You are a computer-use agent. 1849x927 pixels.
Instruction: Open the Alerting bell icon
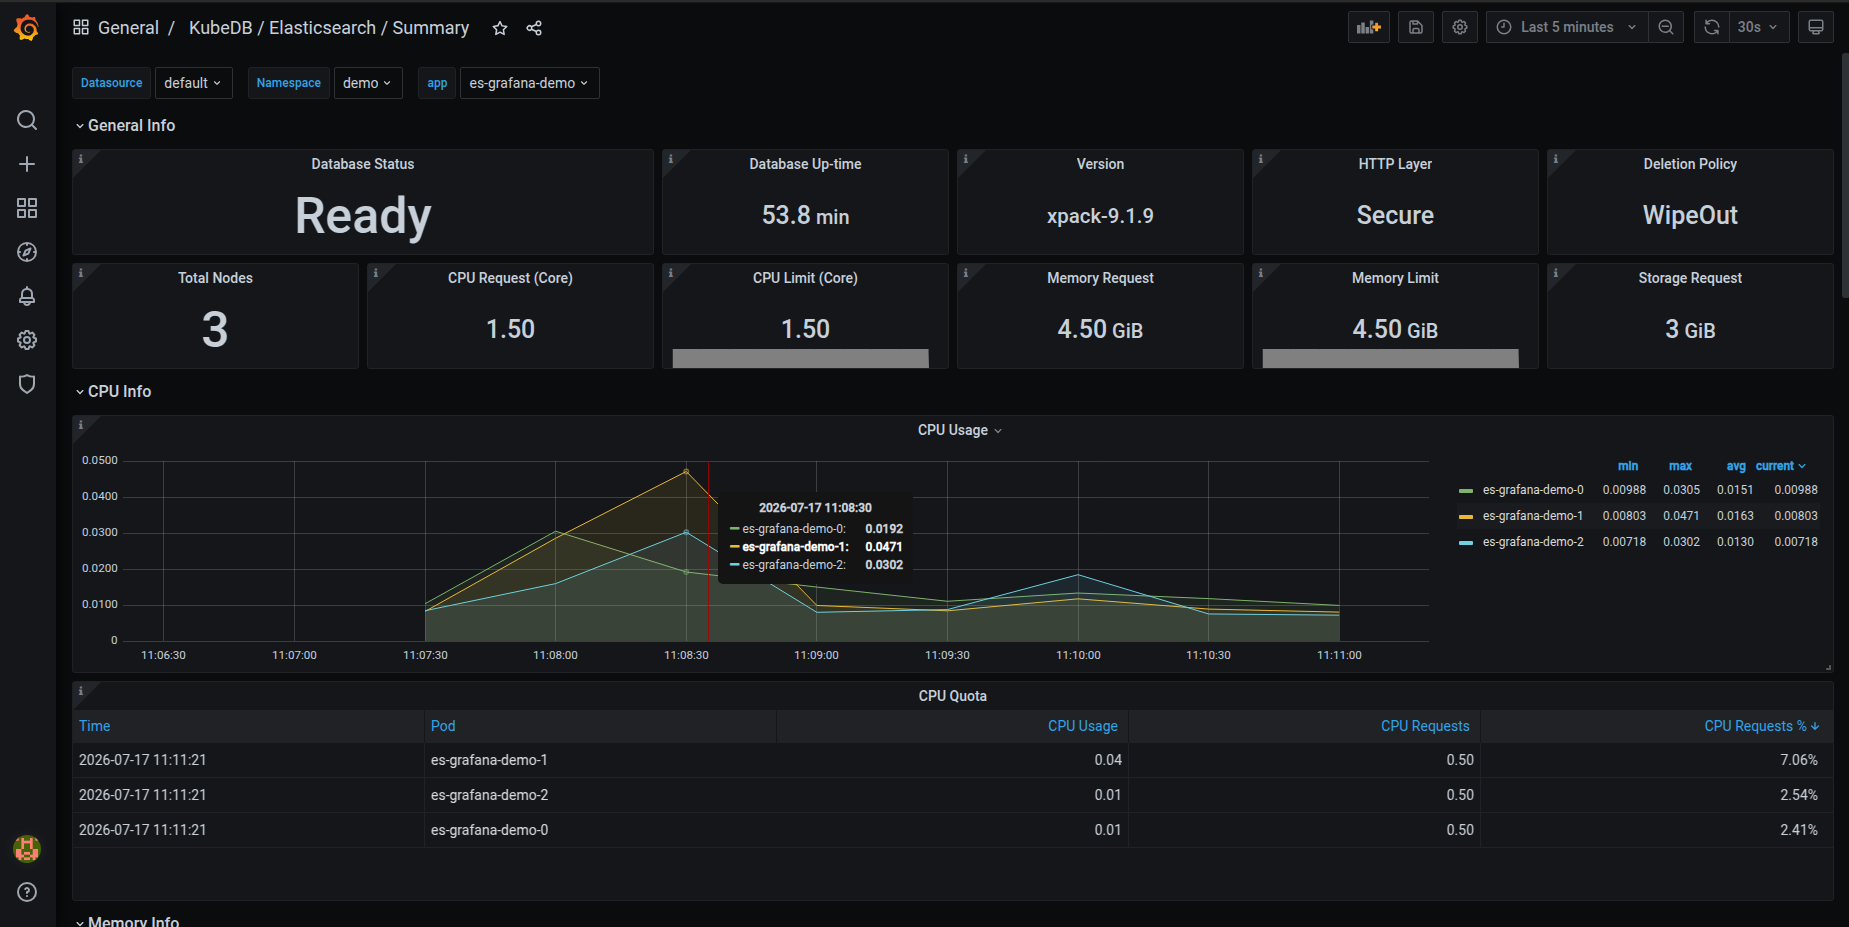27,296
